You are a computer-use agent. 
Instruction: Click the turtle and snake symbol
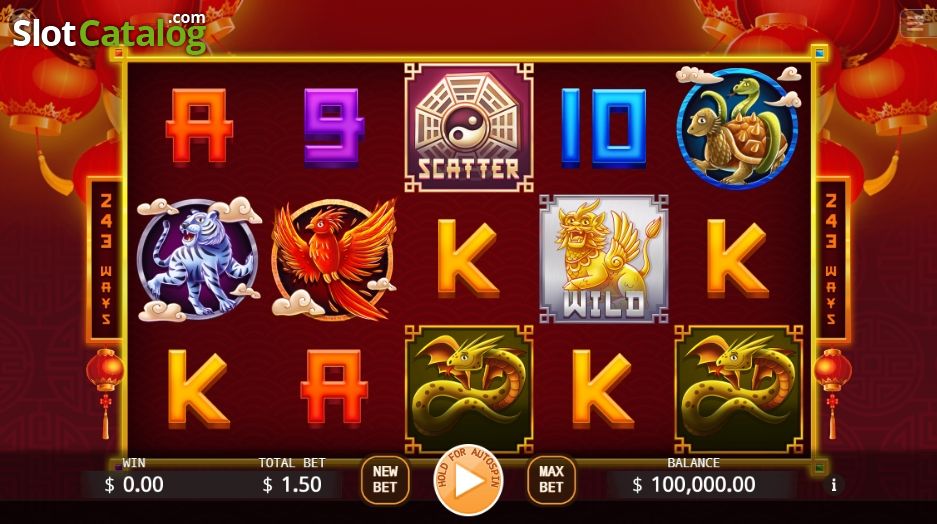tap(738, 127)
